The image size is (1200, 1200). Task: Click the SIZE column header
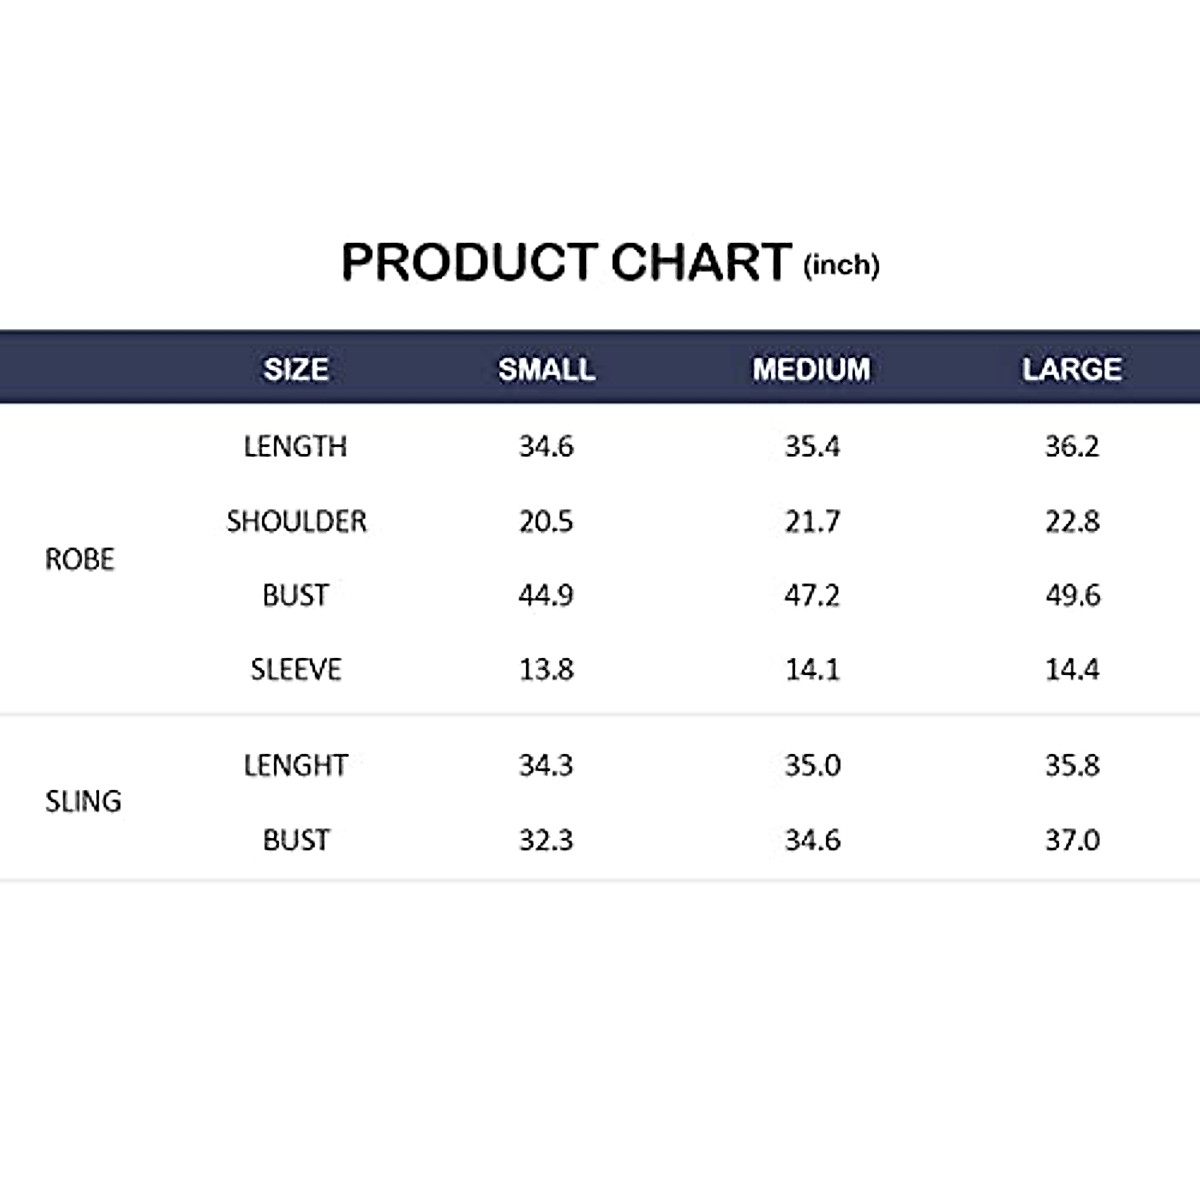[x=296, y=369]
